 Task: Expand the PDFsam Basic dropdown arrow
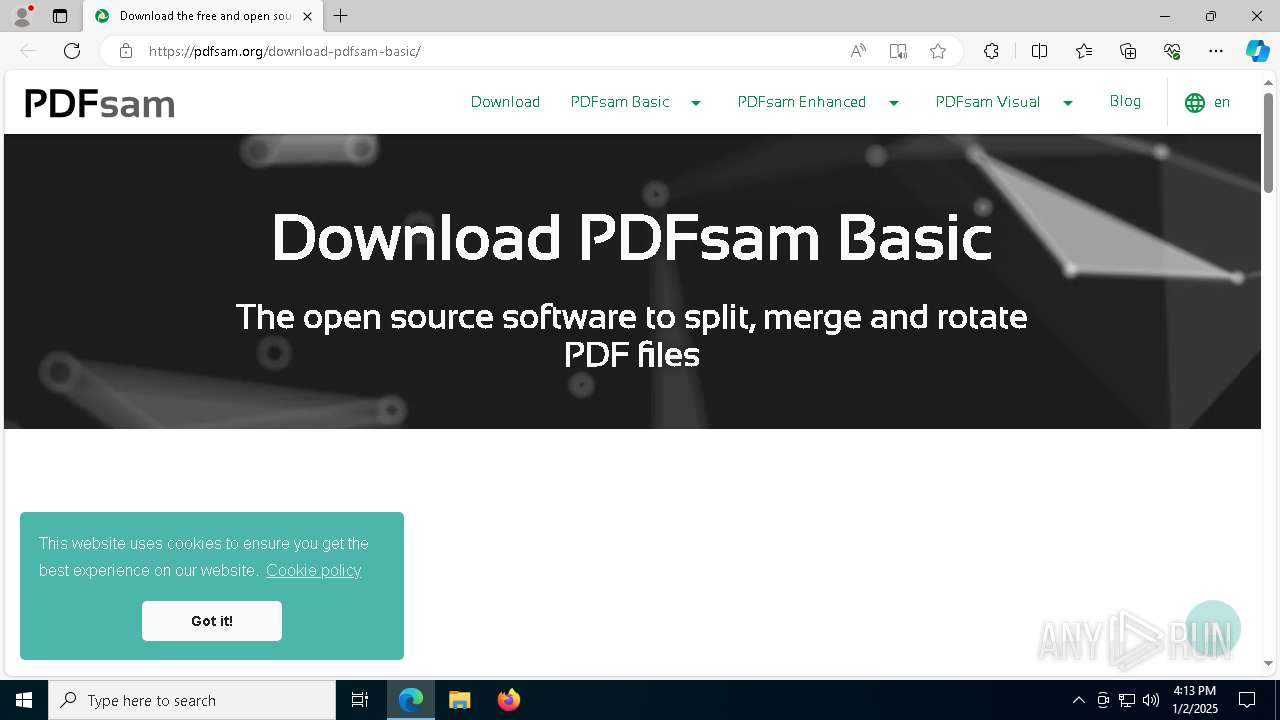click(x=696, y=103)
